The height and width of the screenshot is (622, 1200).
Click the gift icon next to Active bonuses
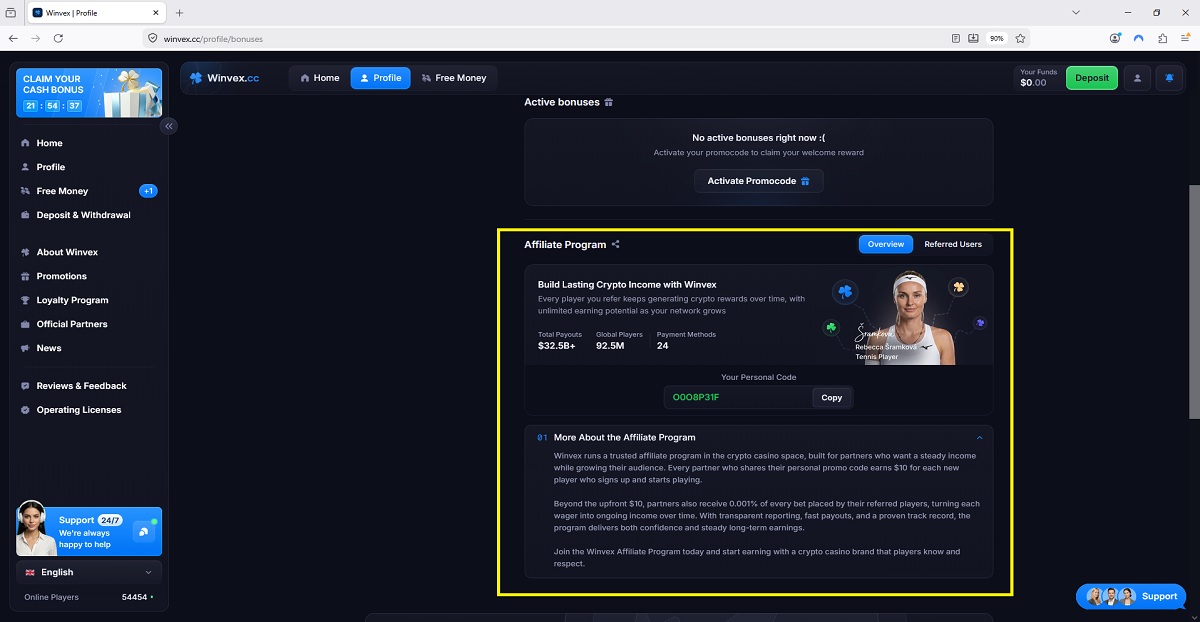pyautogui.click(x=609, y=102)
